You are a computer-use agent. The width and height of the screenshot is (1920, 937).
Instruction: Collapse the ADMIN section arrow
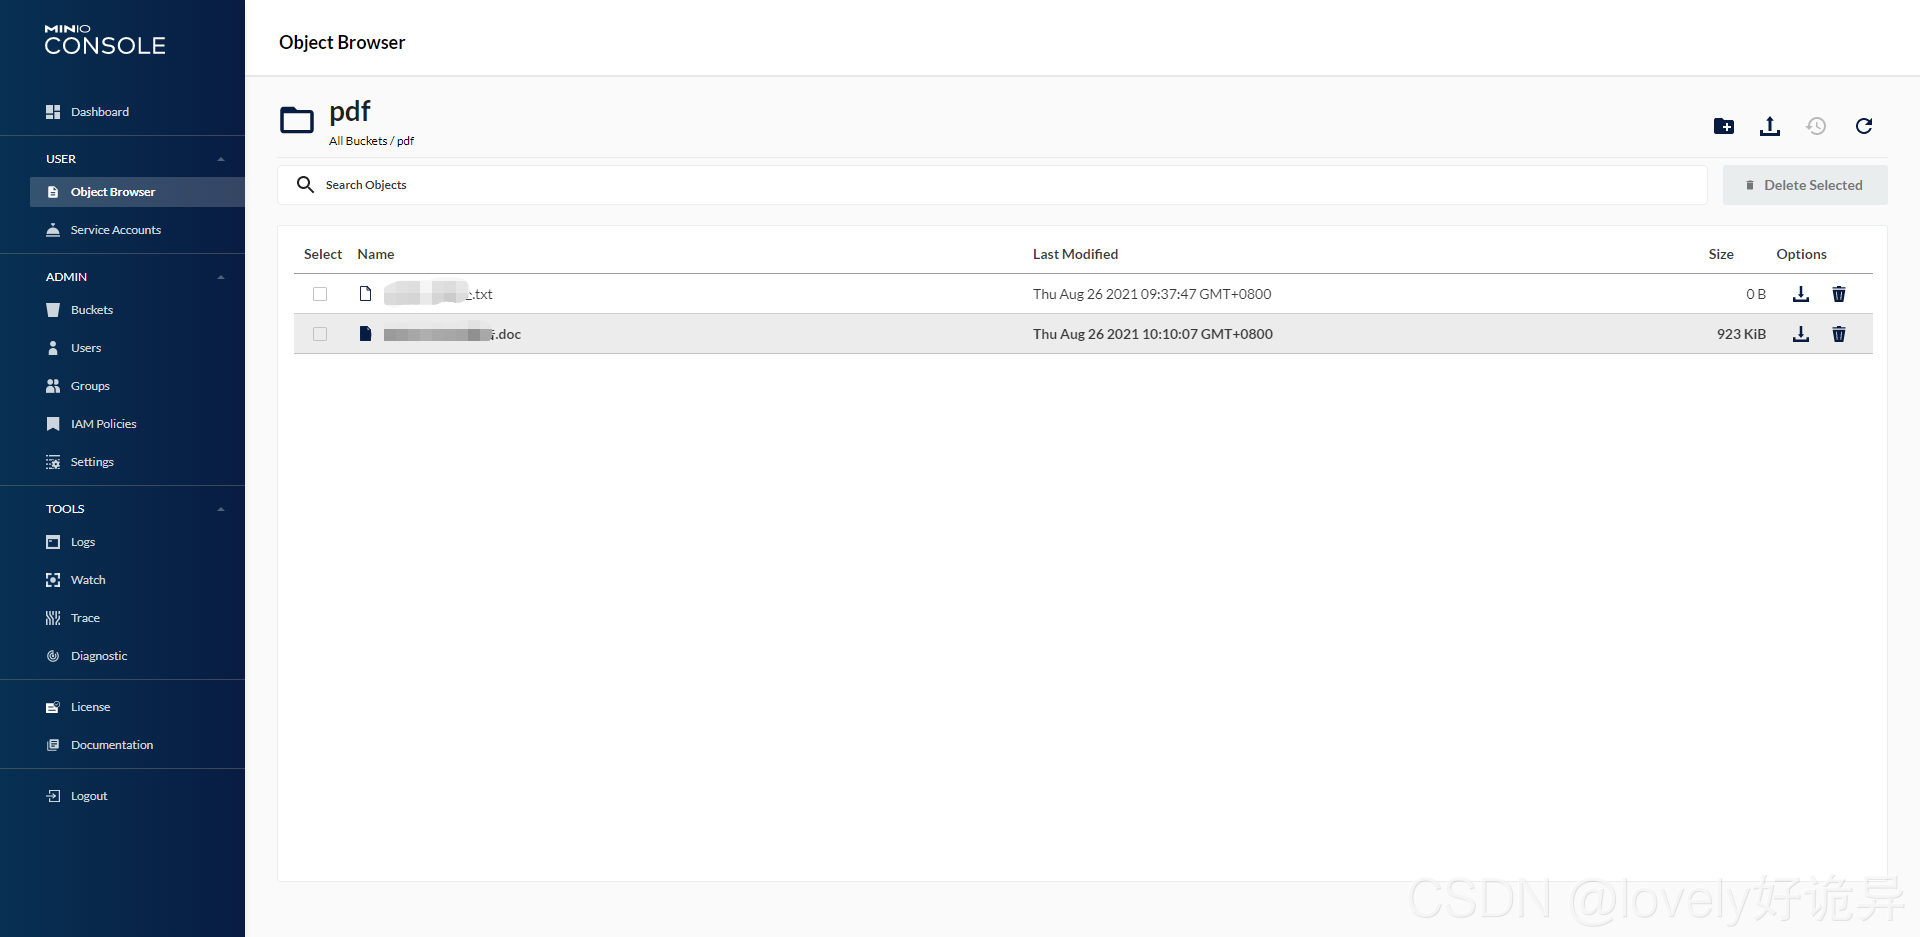point(221,277)
